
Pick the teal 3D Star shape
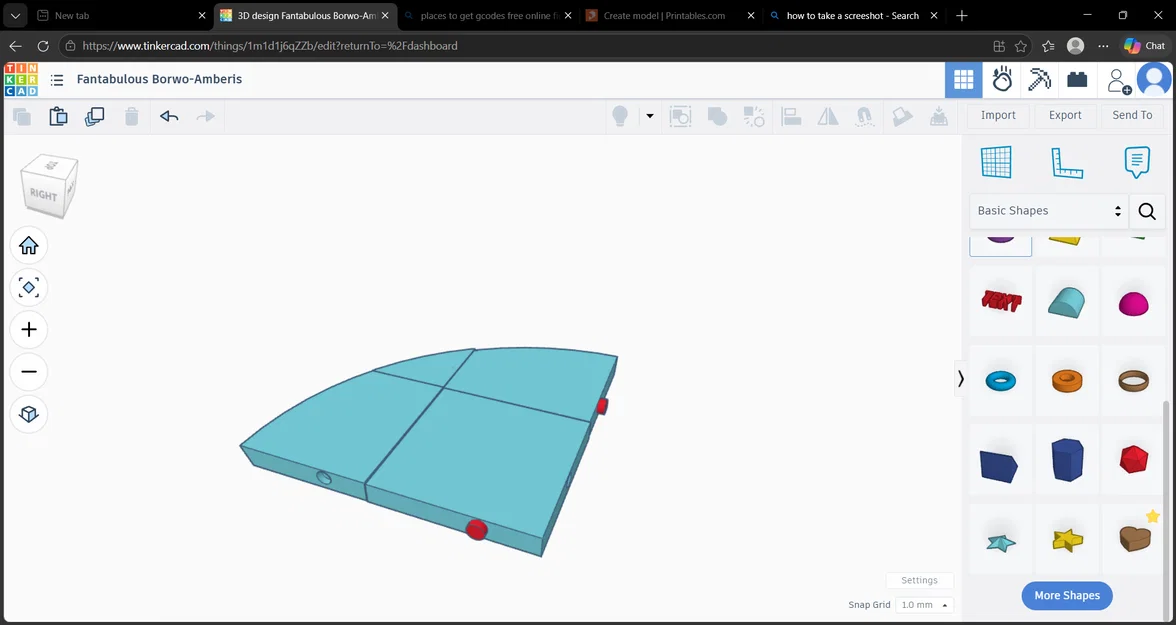point(1000,542)
